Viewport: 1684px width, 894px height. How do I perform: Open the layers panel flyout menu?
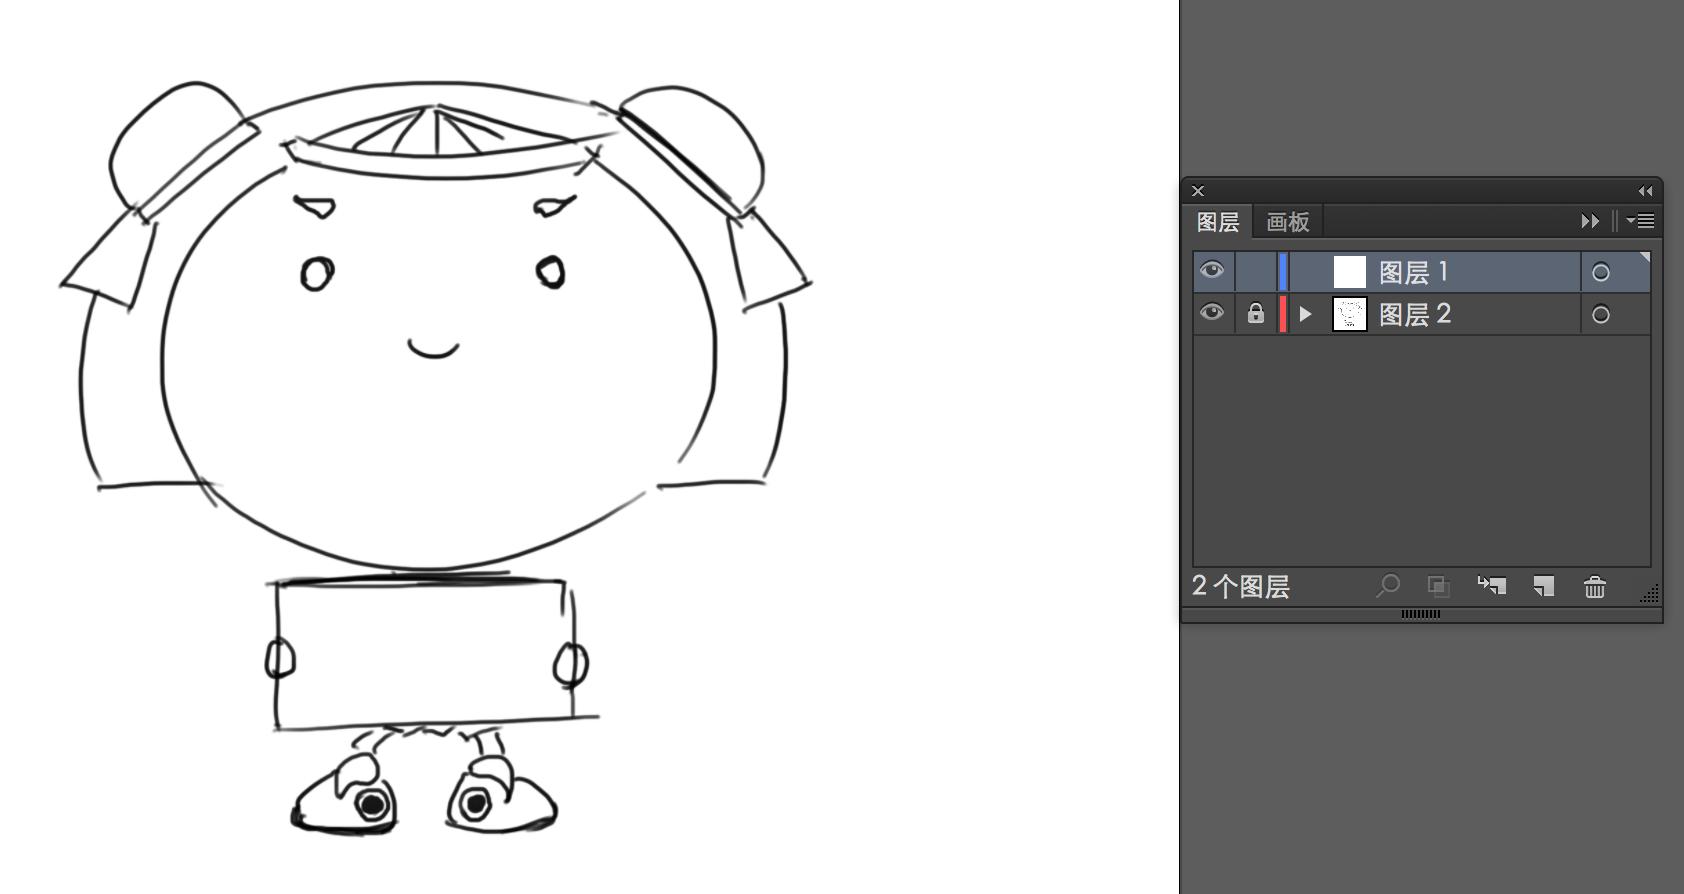click(1640, 221)
